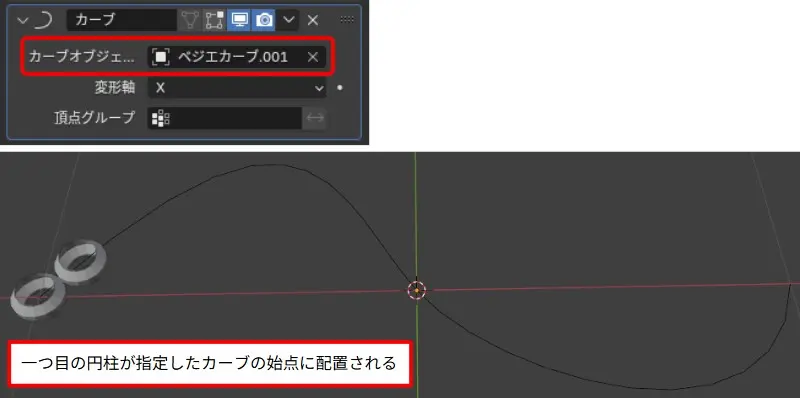Select the カーブ modifier name field
The height and width of the screenshot is (398, 800).
tap(122, 20)
